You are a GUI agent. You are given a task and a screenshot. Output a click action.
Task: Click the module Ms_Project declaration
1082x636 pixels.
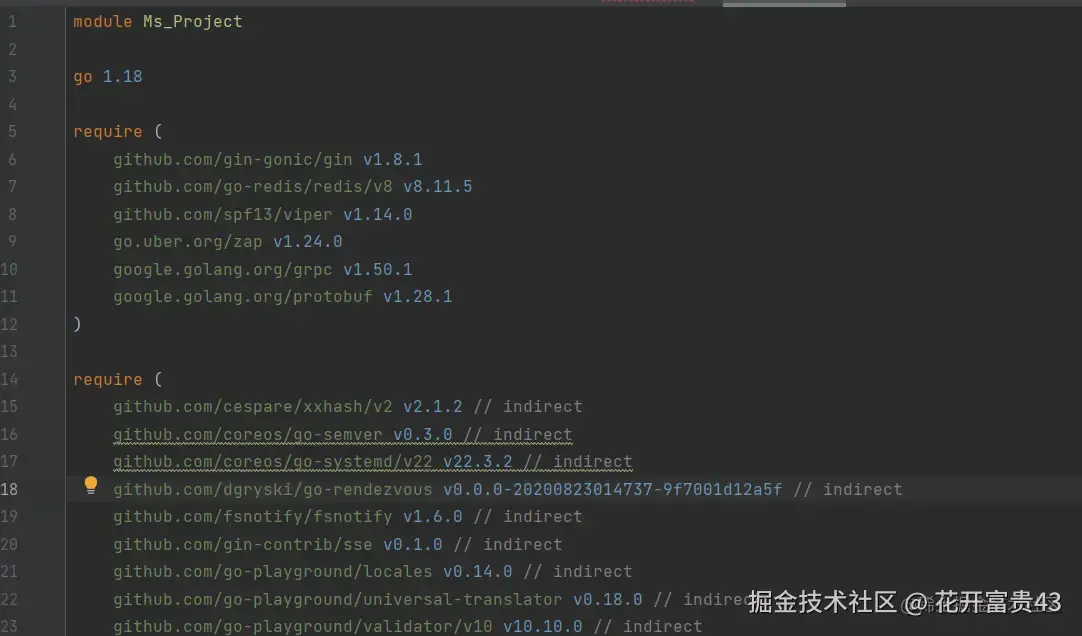[x=158, y=22]
